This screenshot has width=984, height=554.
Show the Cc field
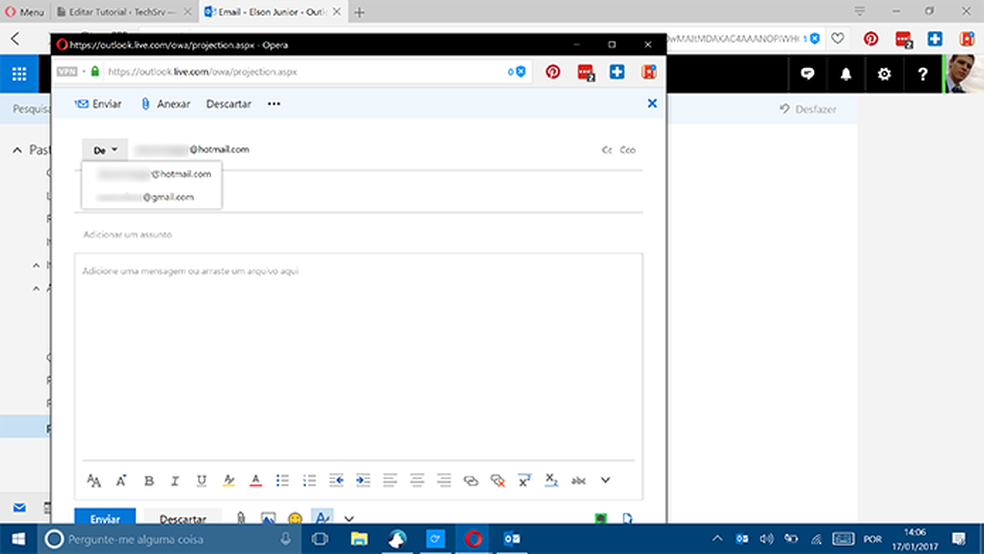[606, 150]
